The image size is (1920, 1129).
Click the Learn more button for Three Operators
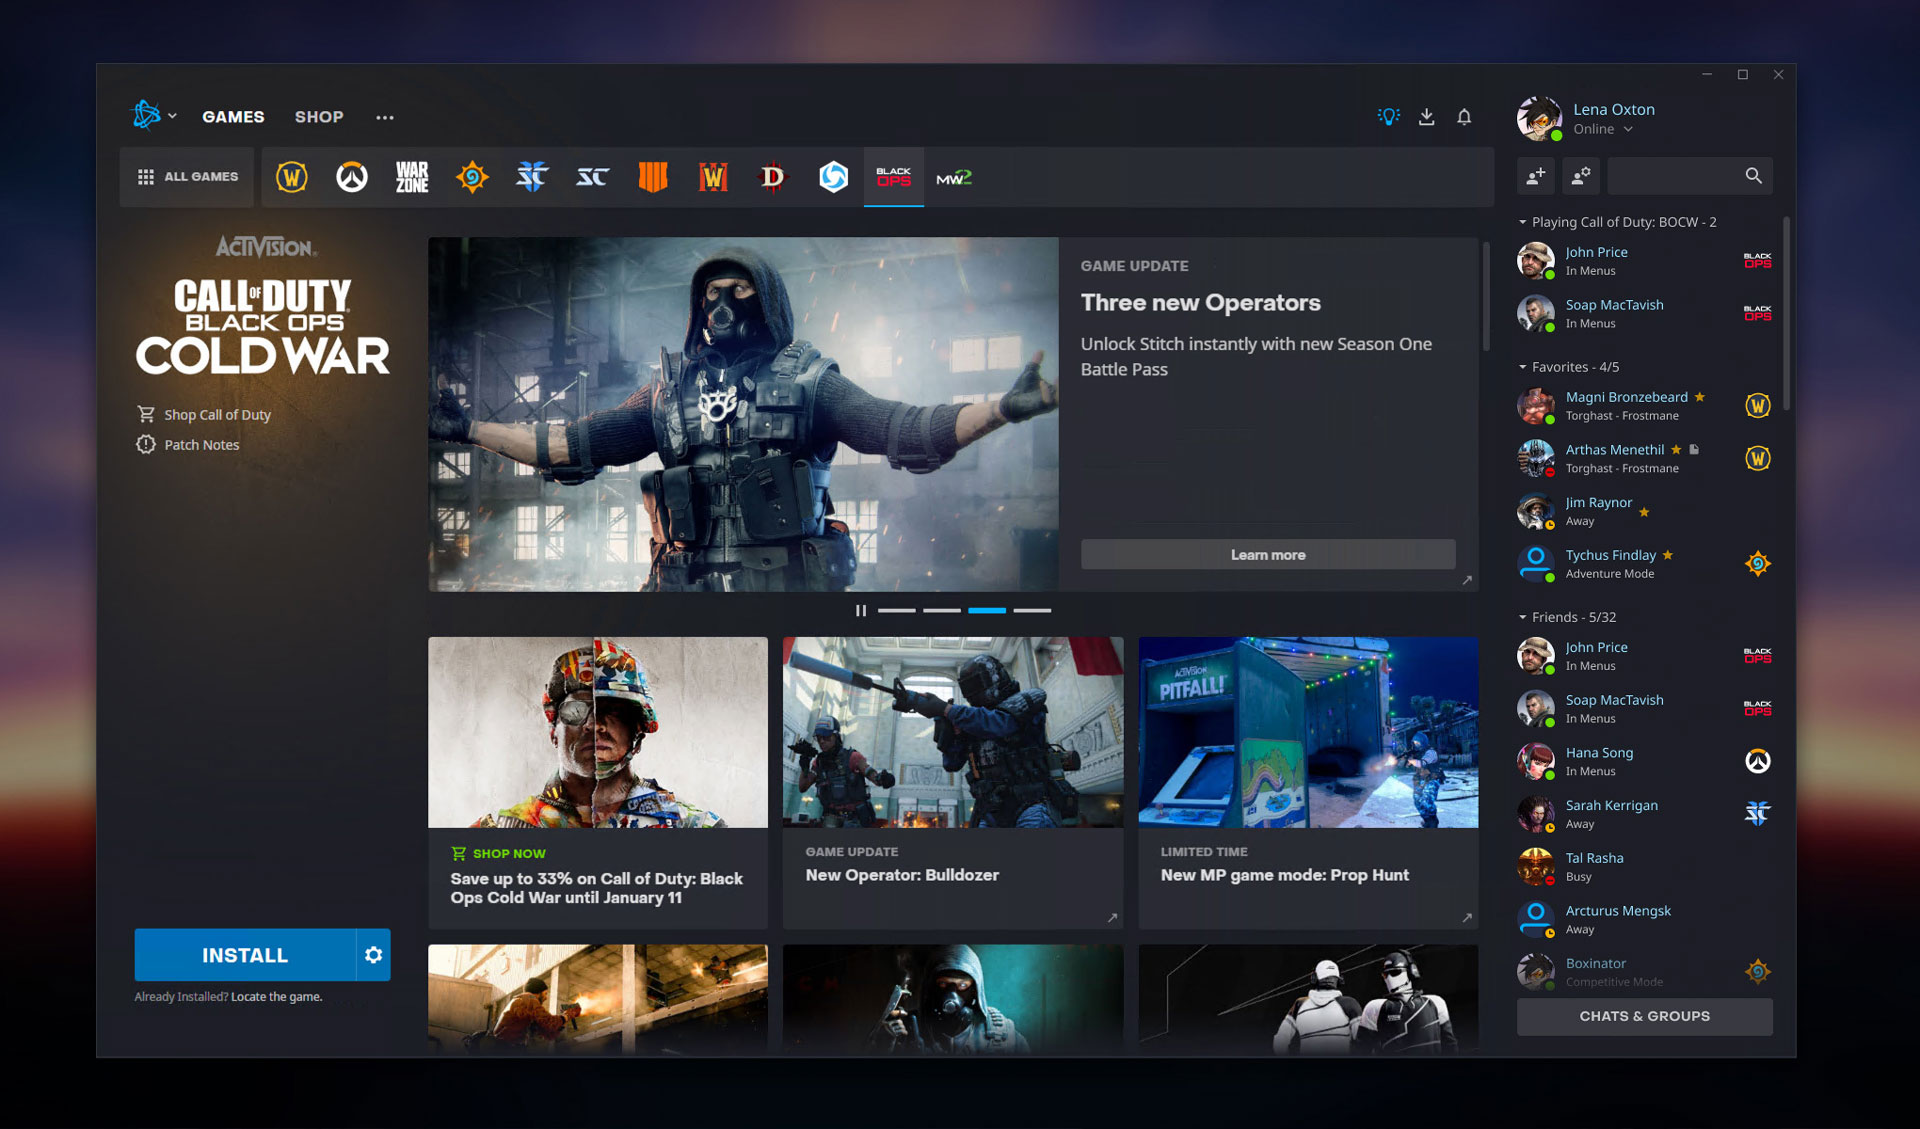[1268, 554]
